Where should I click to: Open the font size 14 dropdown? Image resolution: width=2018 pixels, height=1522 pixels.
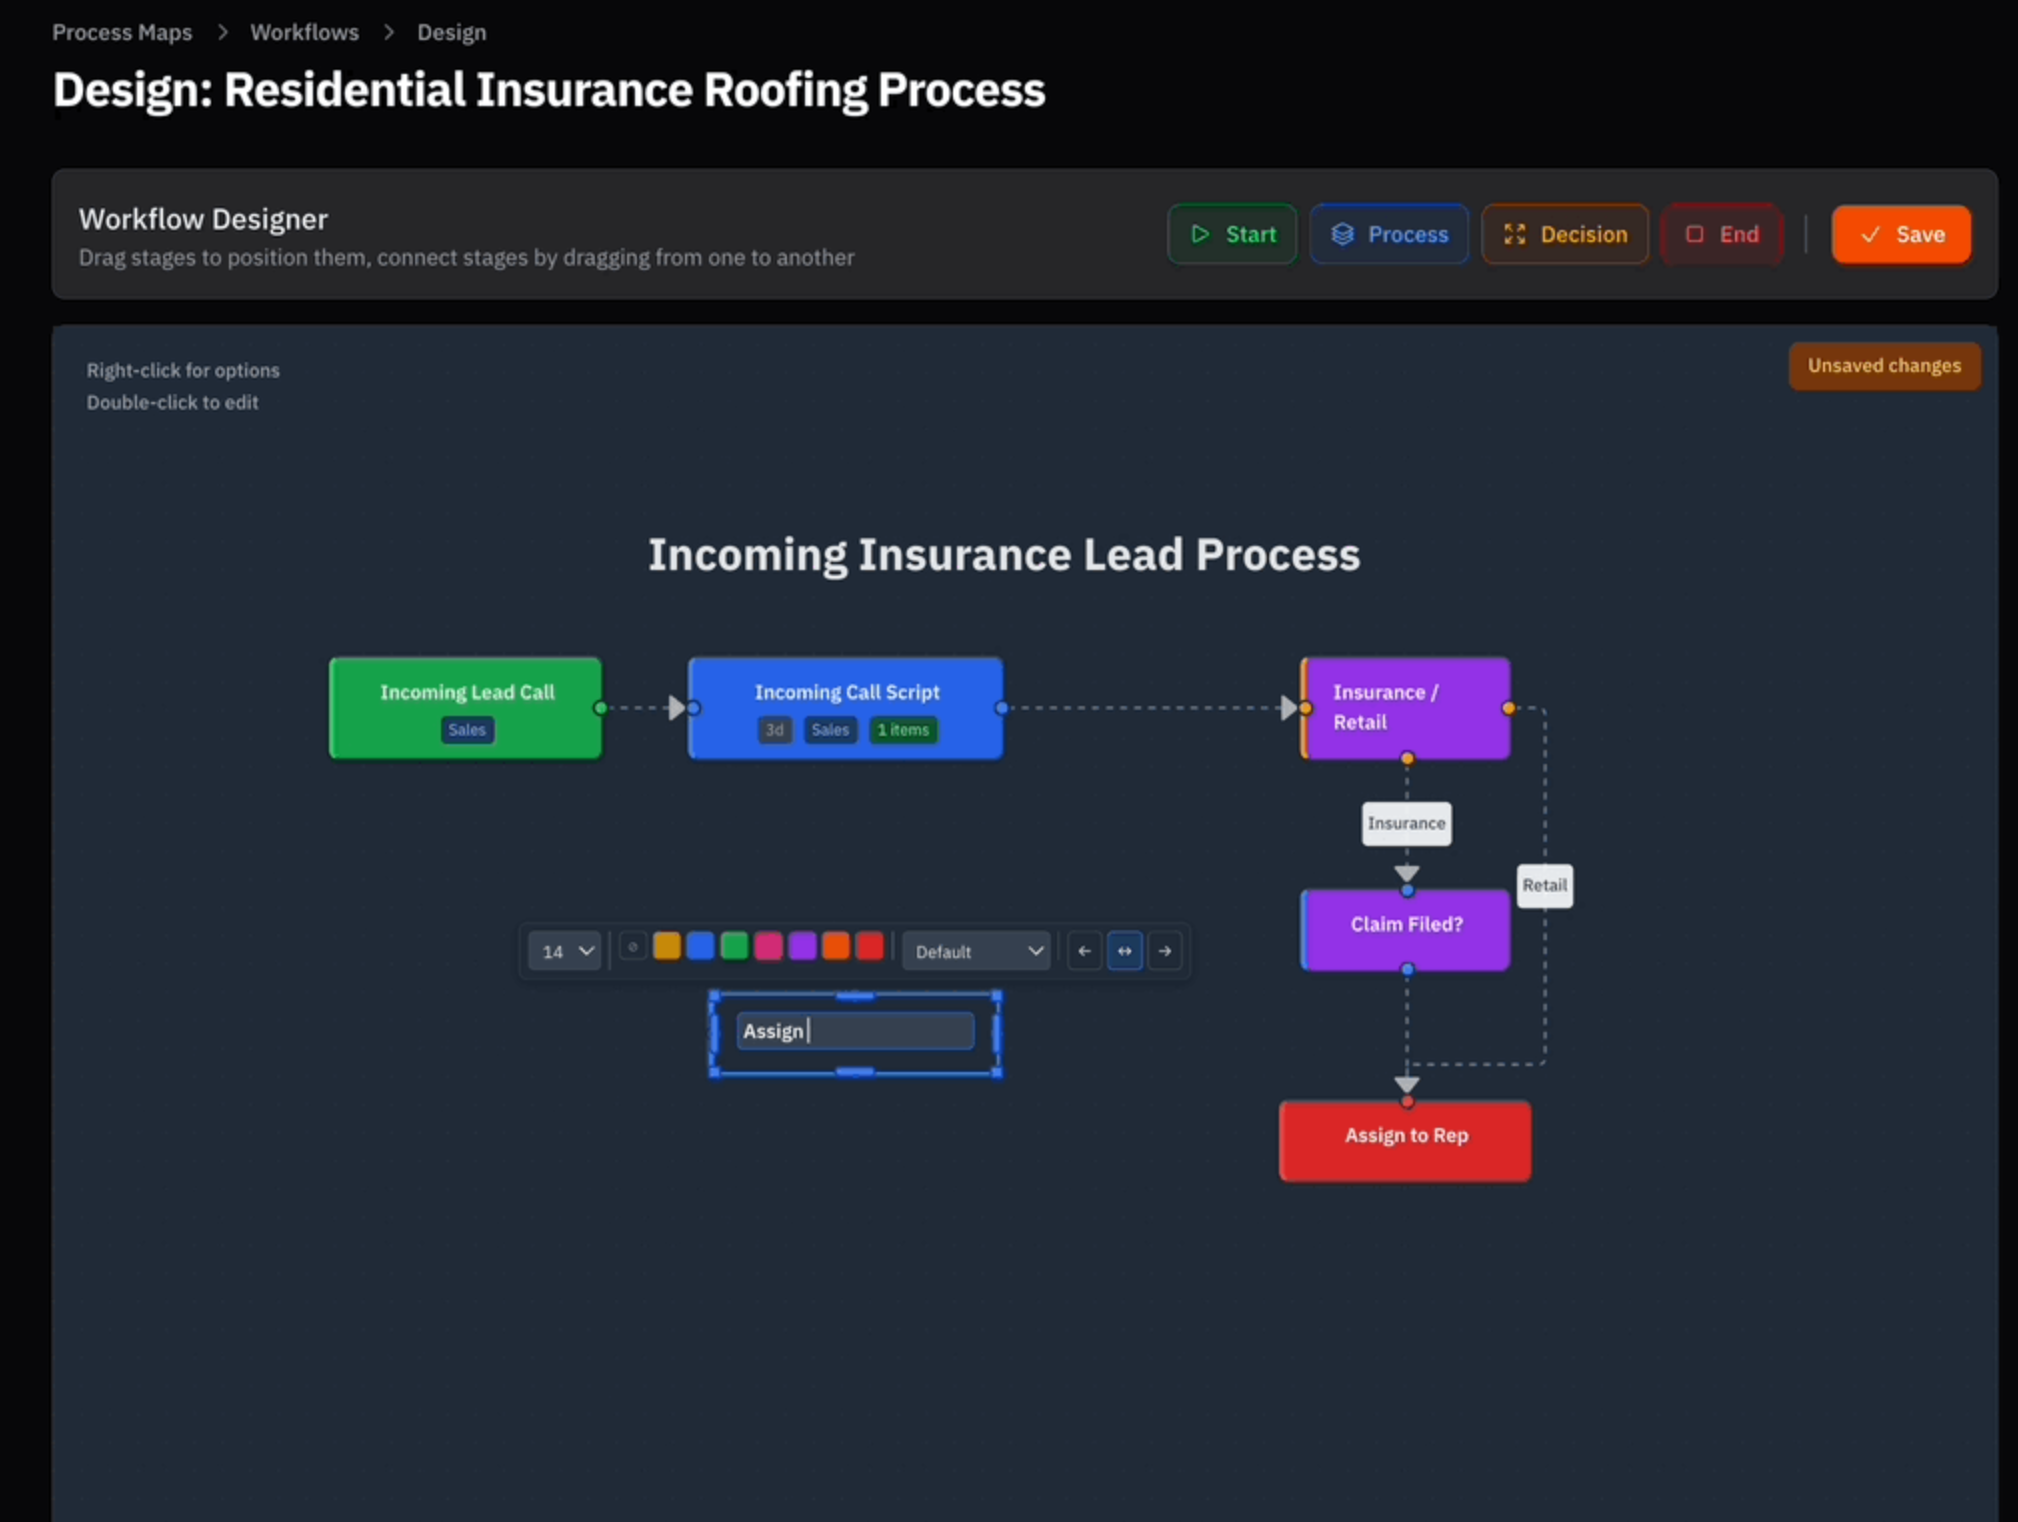click(565, 951)
